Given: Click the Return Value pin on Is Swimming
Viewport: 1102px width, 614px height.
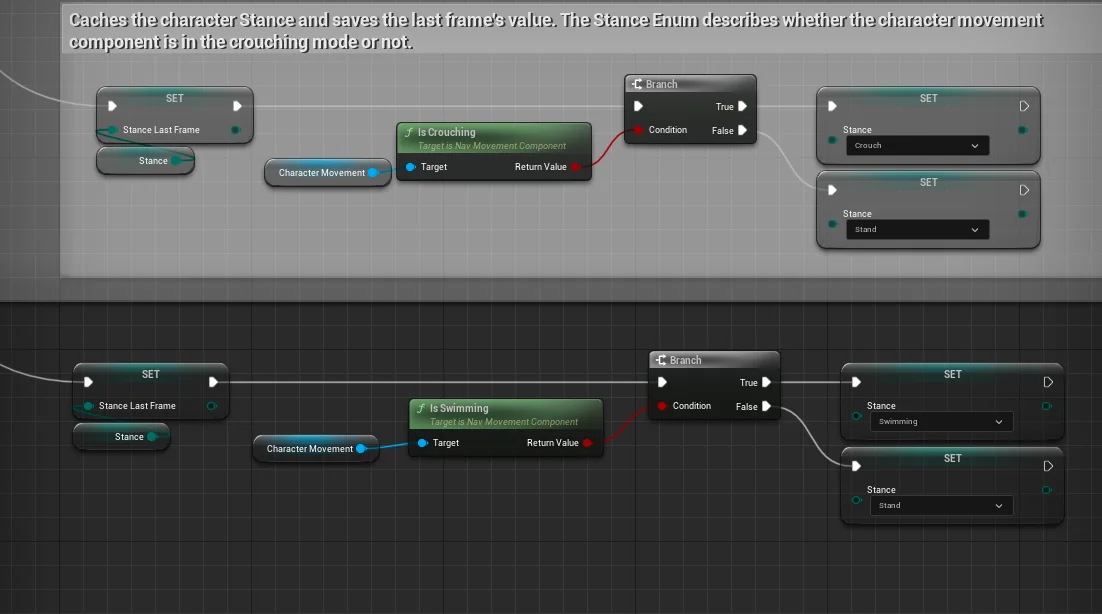Looking at the screenshot, I should click(x=588, y=443).
